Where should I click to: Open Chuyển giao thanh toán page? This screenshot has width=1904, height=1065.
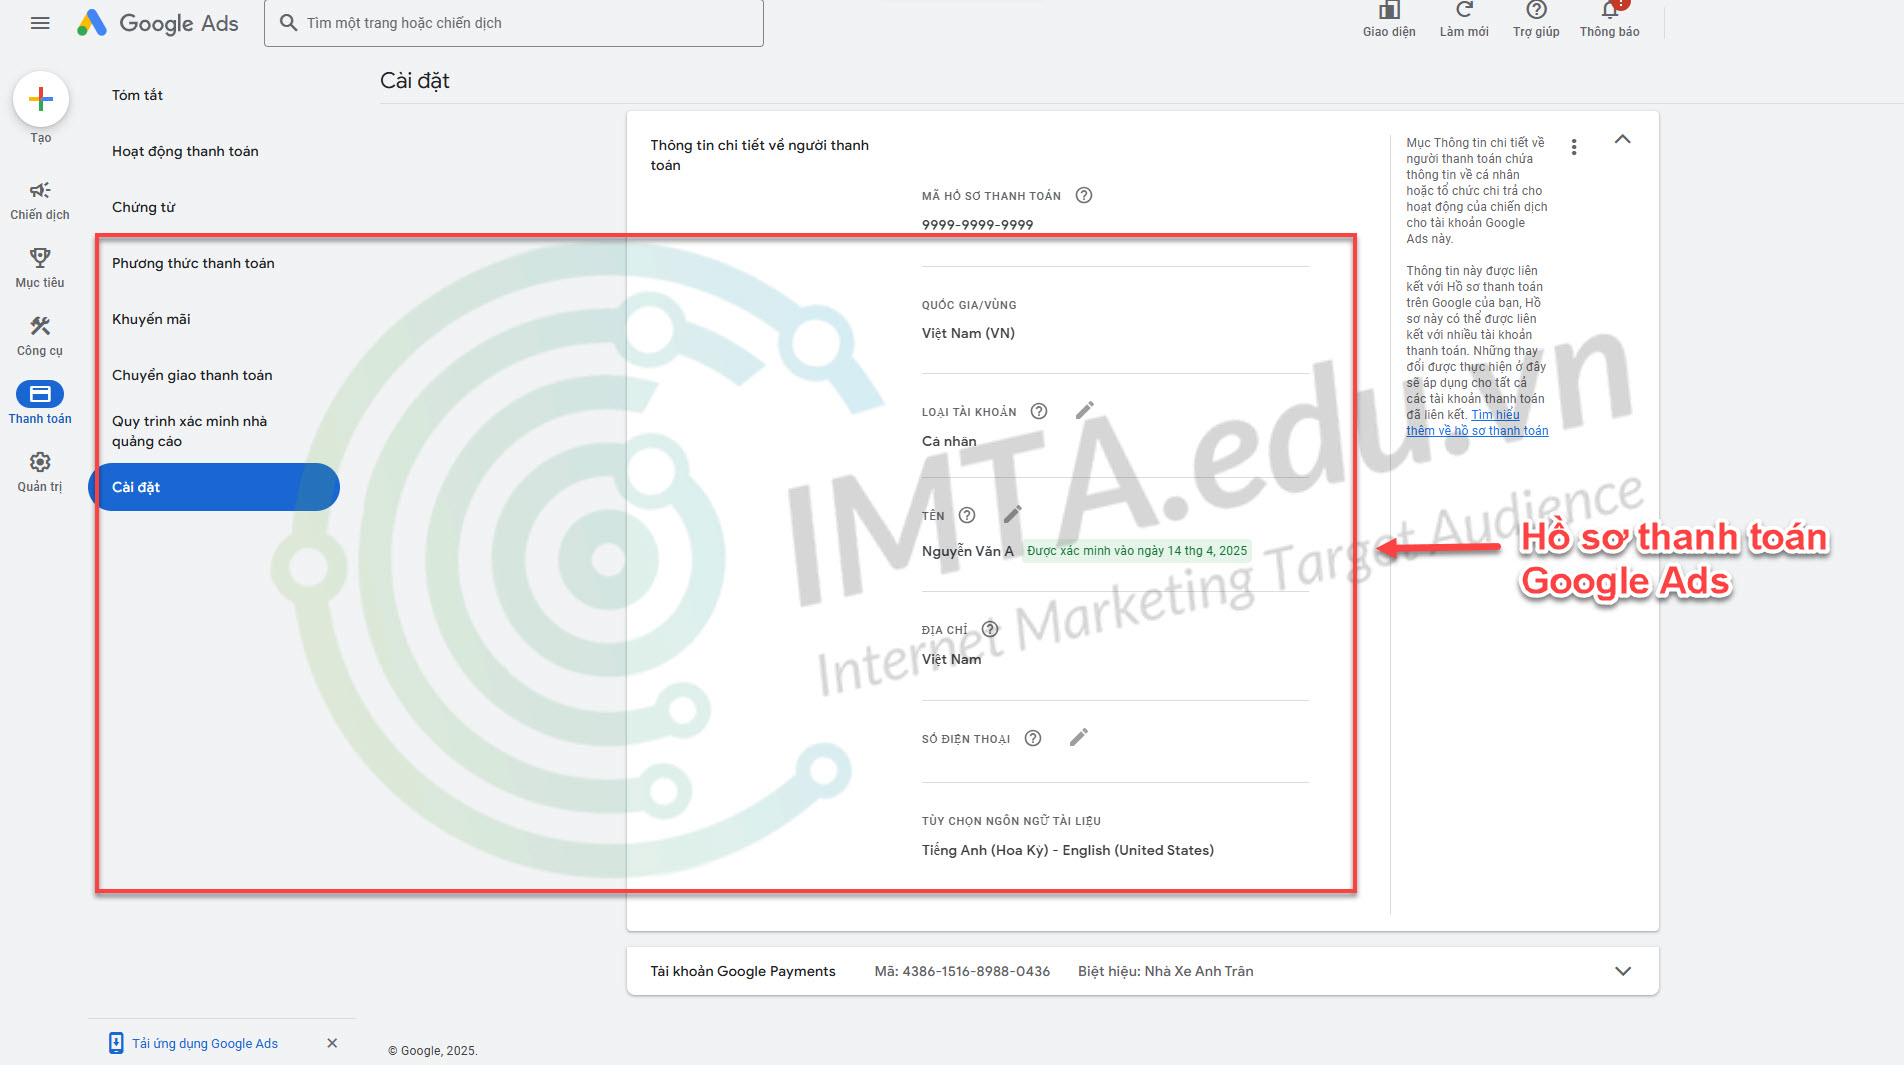click(192, 375)
